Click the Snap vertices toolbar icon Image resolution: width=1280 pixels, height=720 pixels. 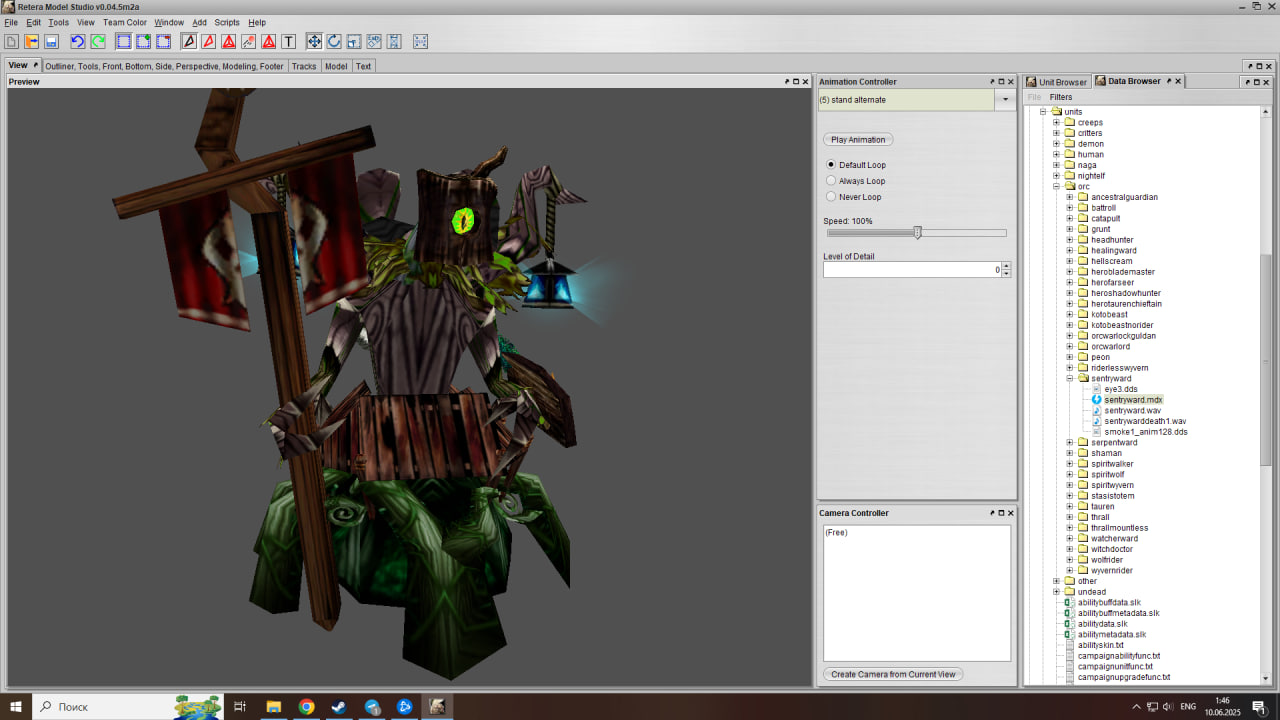(420, 41)
